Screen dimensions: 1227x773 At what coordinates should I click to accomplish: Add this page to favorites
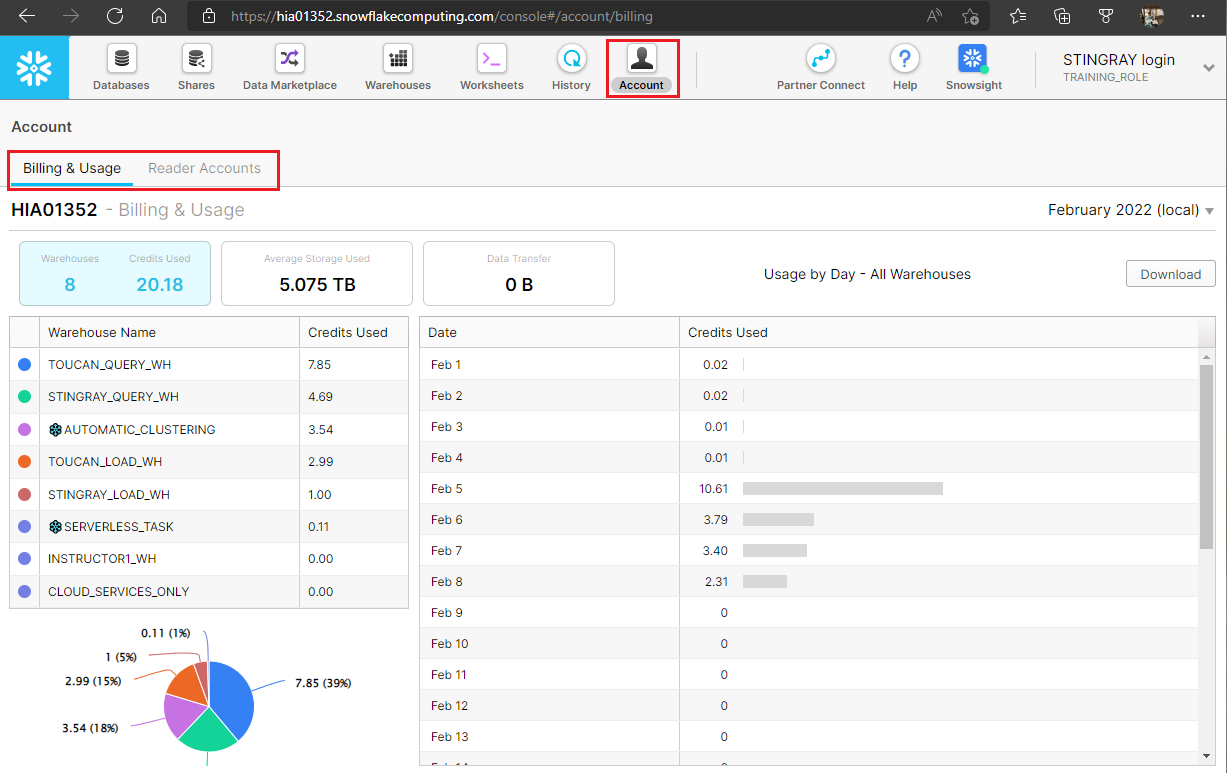969,16
